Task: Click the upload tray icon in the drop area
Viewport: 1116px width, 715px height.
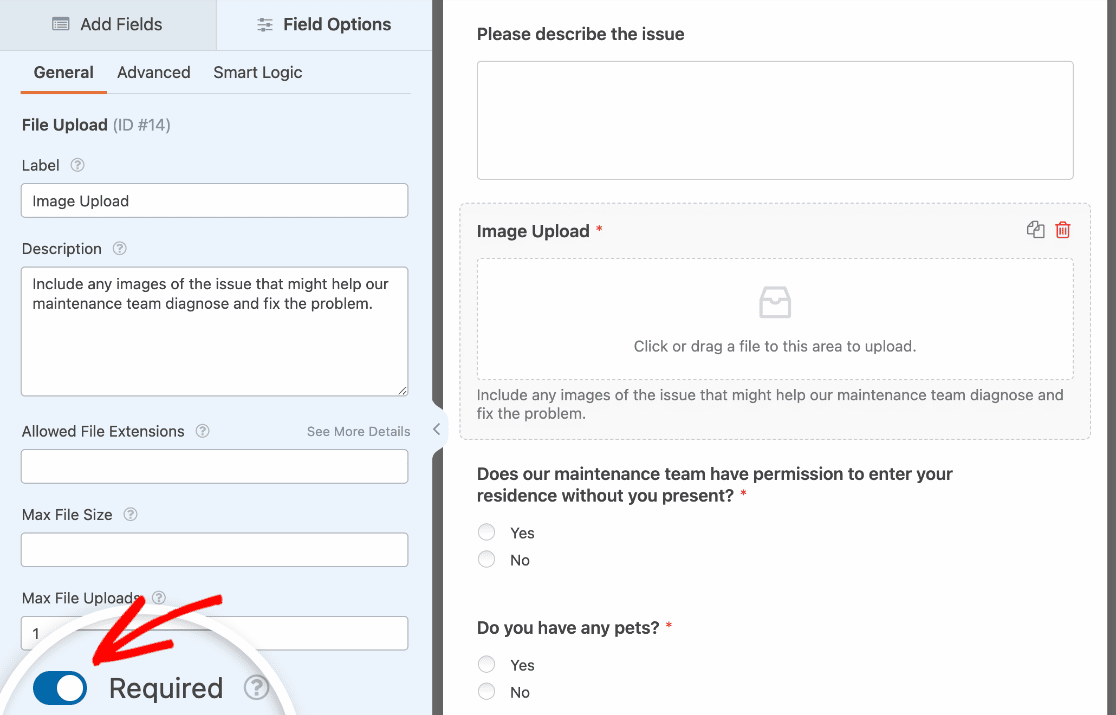Action: [775, 302]
